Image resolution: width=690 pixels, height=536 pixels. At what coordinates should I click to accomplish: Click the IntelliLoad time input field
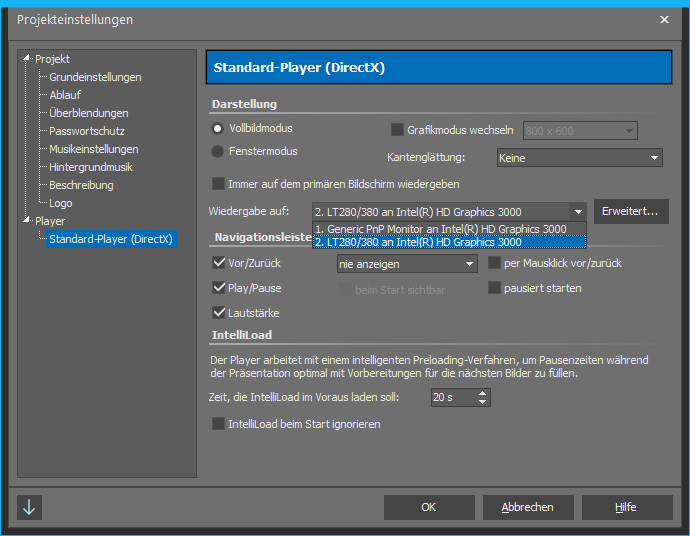(x=451, y=398)
